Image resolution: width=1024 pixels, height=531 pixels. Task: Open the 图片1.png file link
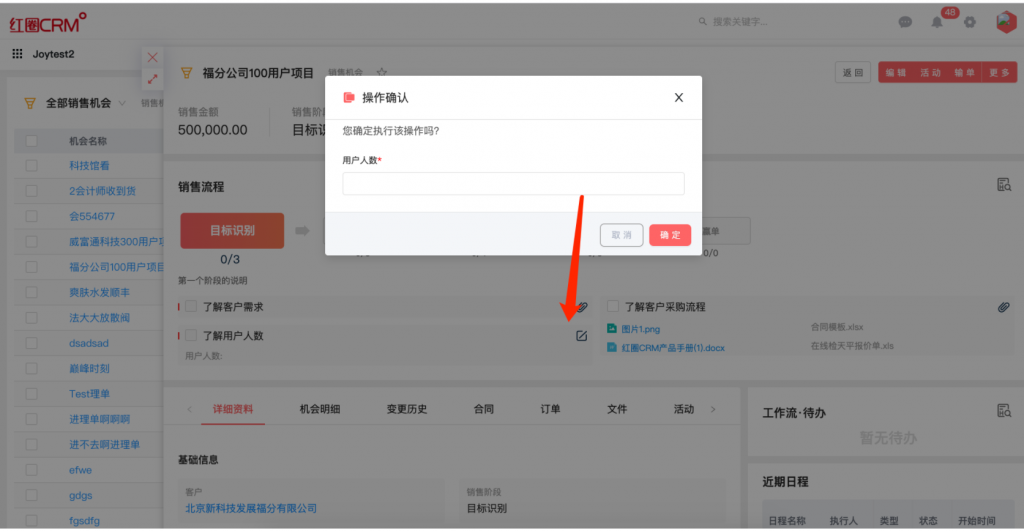(x=640, y=328)
